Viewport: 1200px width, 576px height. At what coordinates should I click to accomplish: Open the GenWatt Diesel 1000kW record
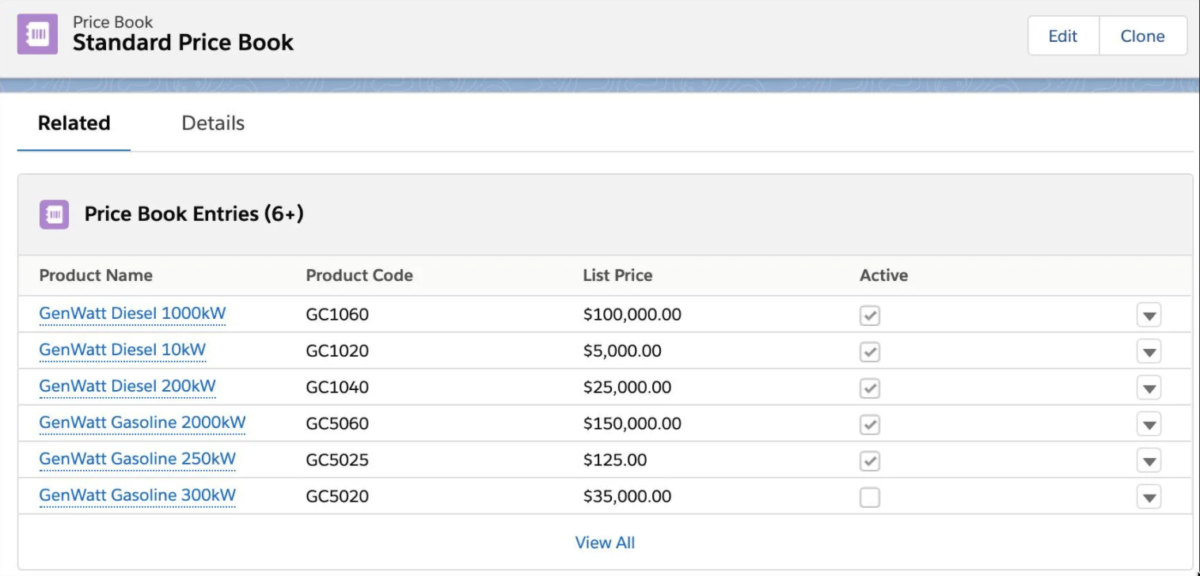coord(132,314)
